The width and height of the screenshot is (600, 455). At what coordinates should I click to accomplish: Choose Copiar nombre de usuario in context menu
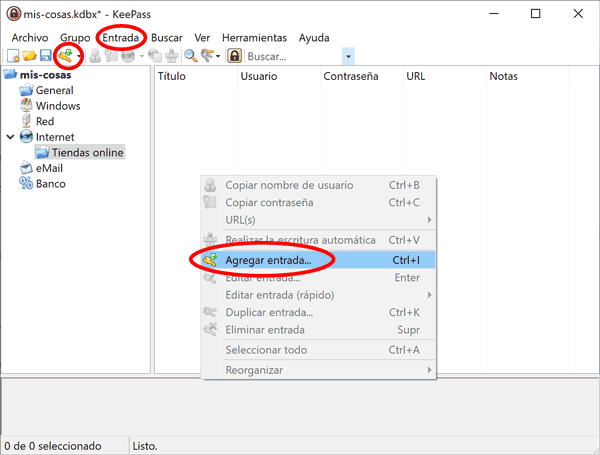(319, 185)
